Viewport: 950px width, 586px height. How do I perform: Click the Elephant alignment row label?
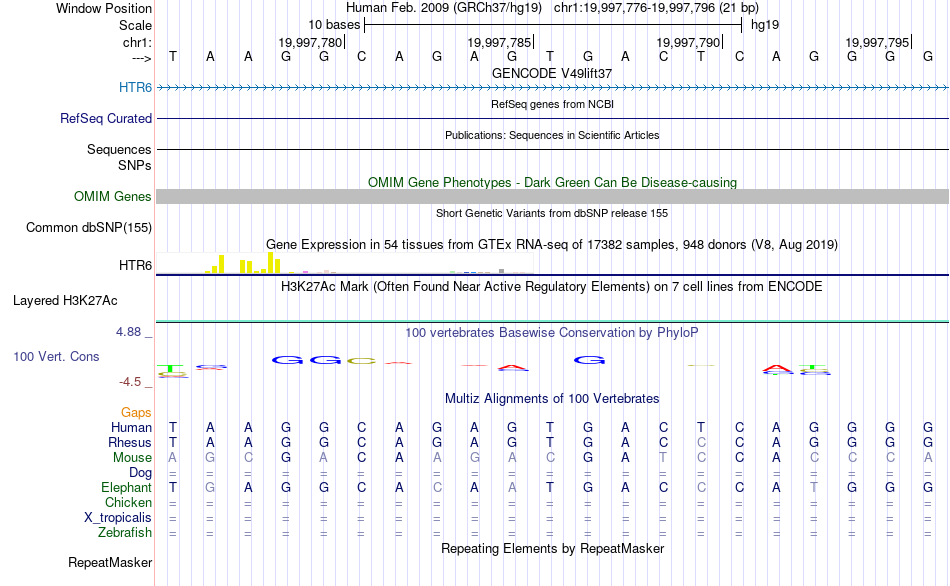point(126,488)
